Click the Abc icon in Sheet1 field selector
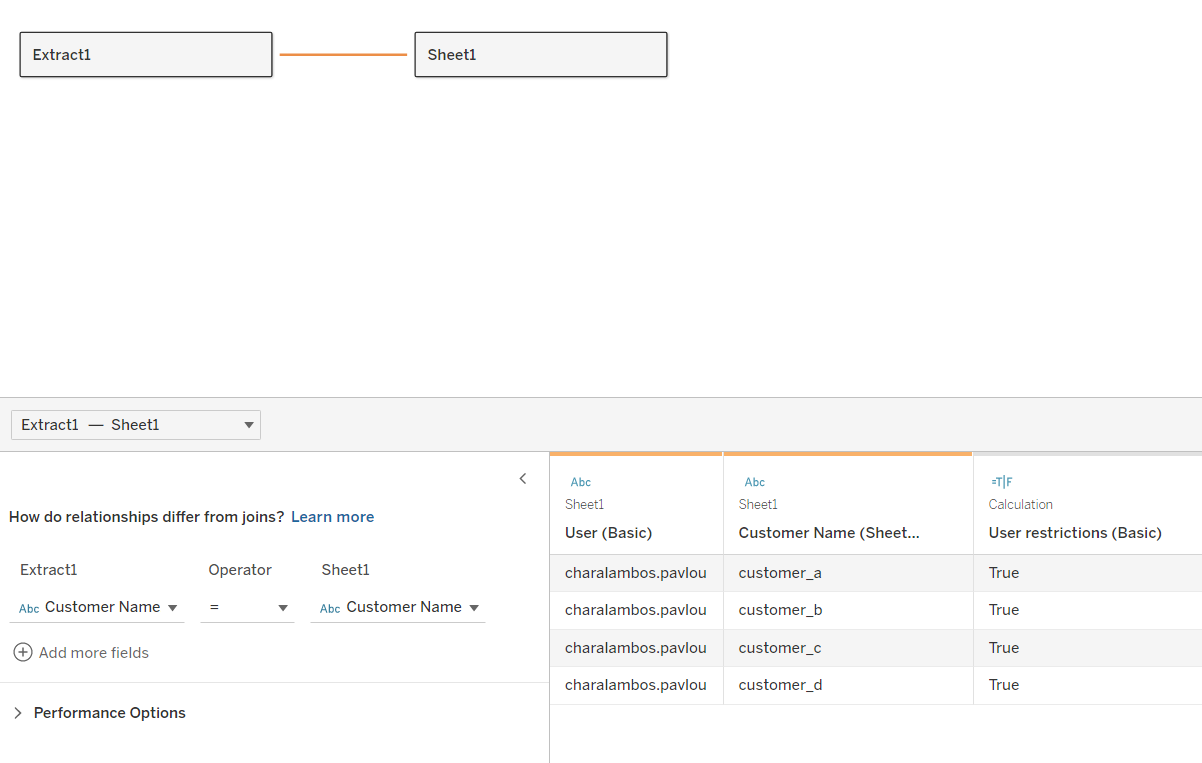This screenshot has height=763, width=1202. pos(330,608)
